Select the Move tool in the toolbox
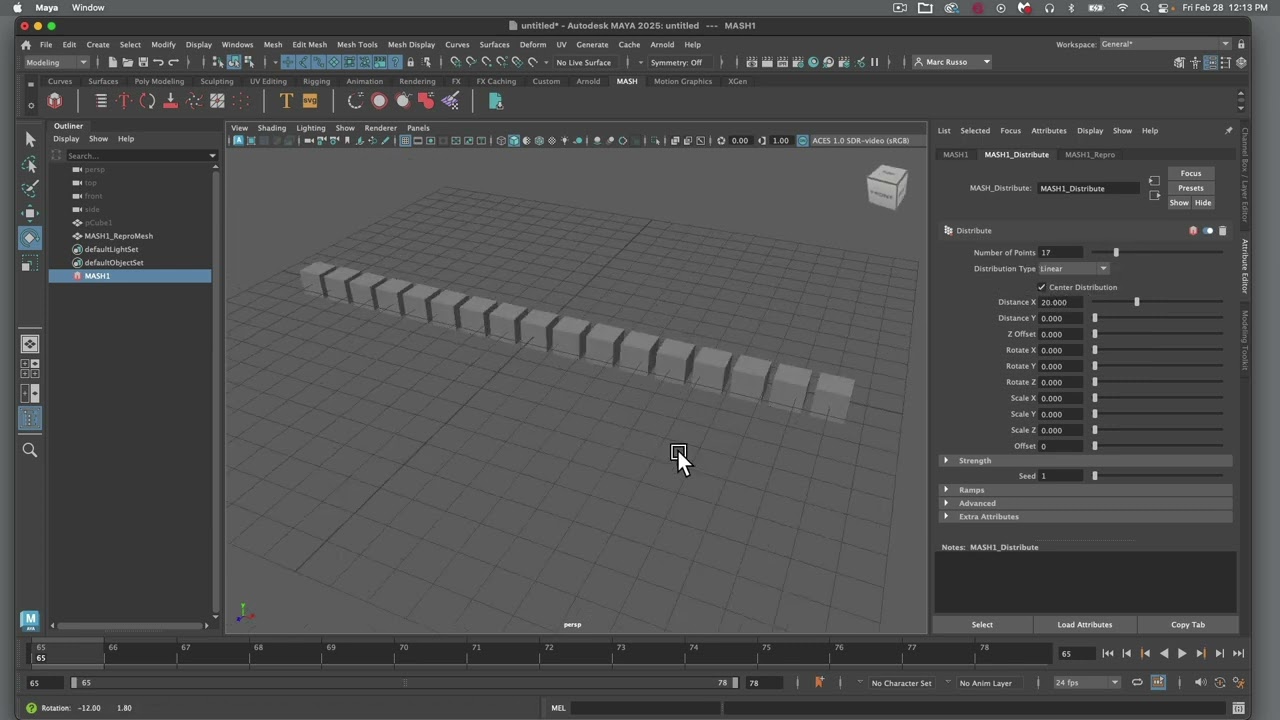 click(30, 213)
